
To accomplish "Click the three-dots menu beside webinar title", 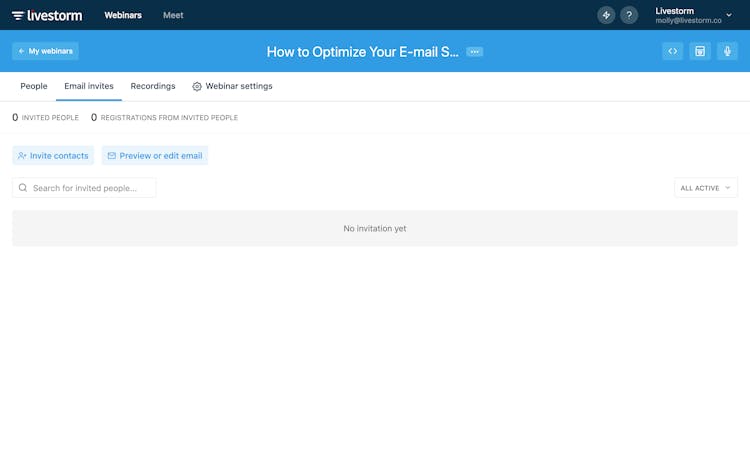I will tap(475, 52).
